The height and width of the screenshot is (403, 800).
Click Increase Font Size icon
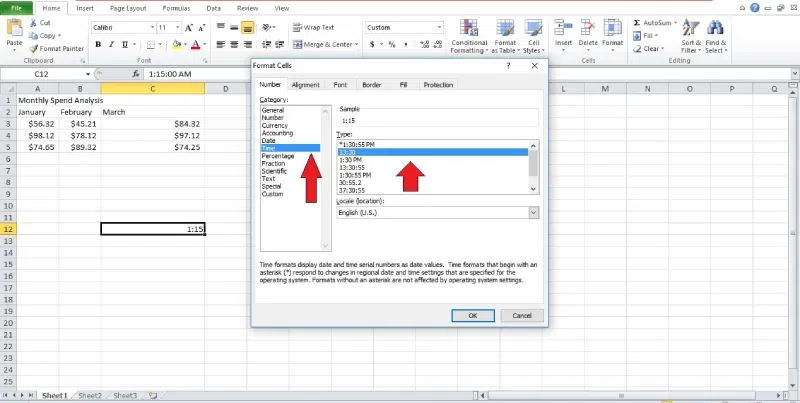189,28
